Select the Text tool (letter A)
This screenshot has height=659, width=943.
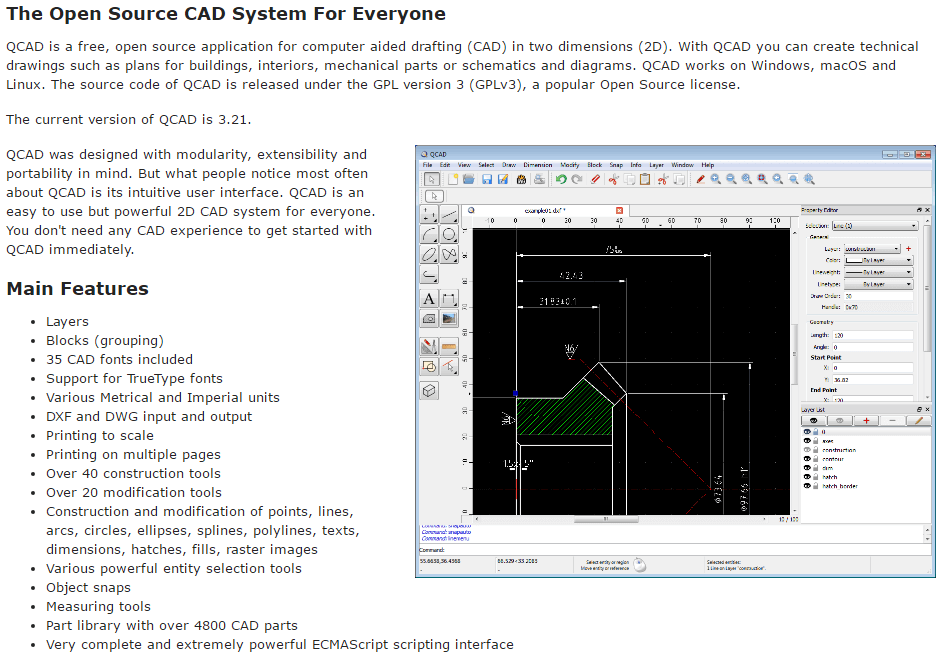click(429, 298)
